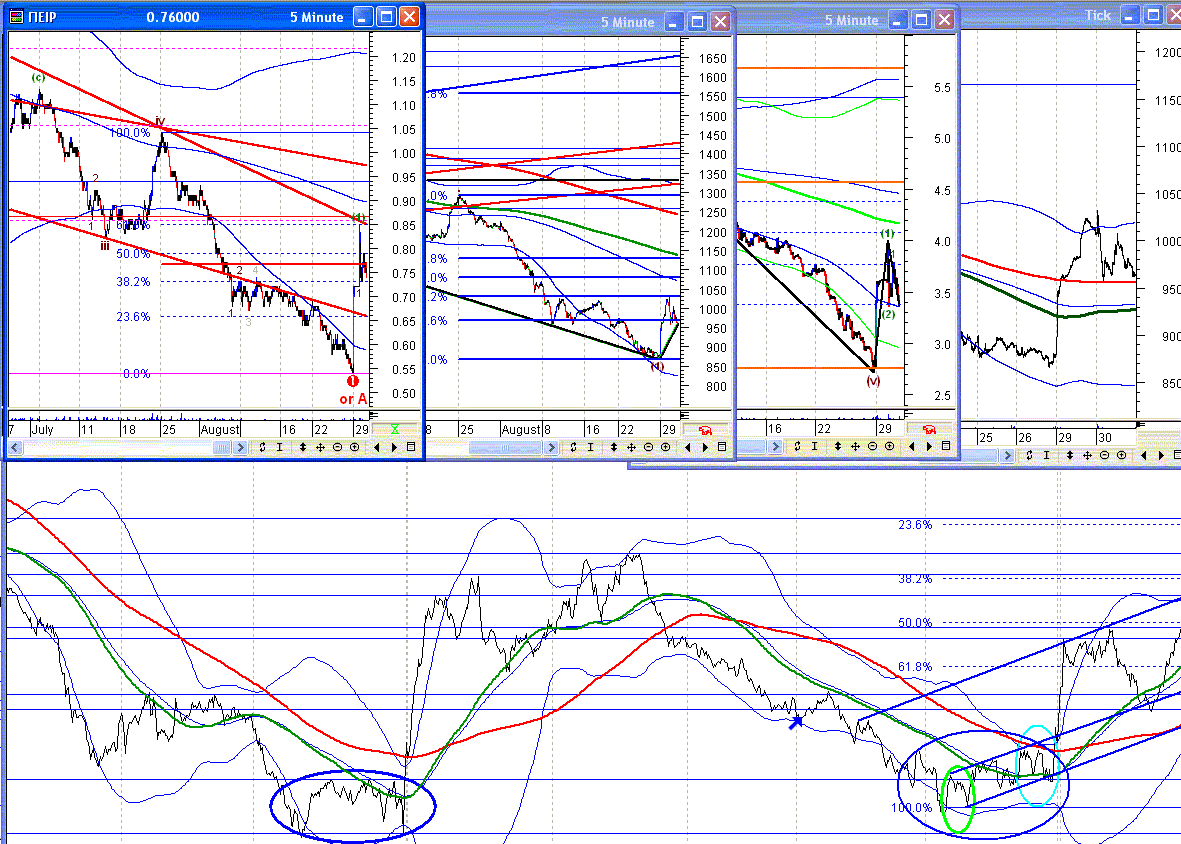Zoom out with the minus icon in the second chart
This screenshot has height=844, width=1181.
[x=648, y=447]
